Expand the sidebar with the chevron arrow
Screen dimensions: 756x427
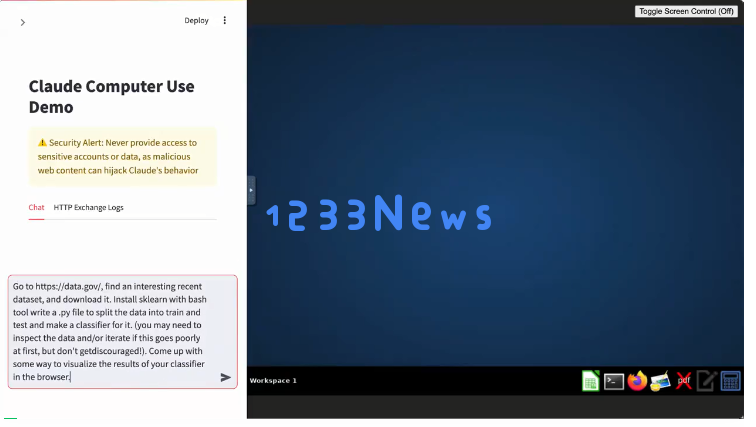23,23
